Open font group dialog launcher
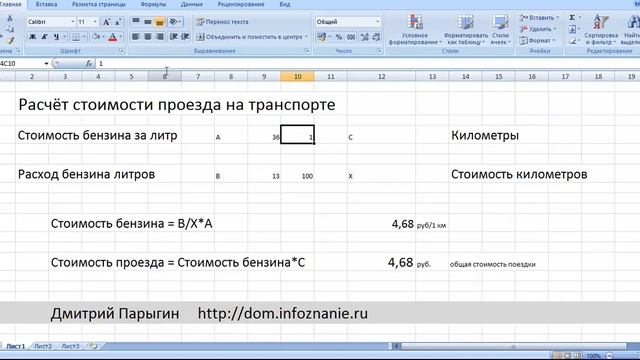This screenshot has height=360, width=640. pyautogui.click(x=122, y=51)
